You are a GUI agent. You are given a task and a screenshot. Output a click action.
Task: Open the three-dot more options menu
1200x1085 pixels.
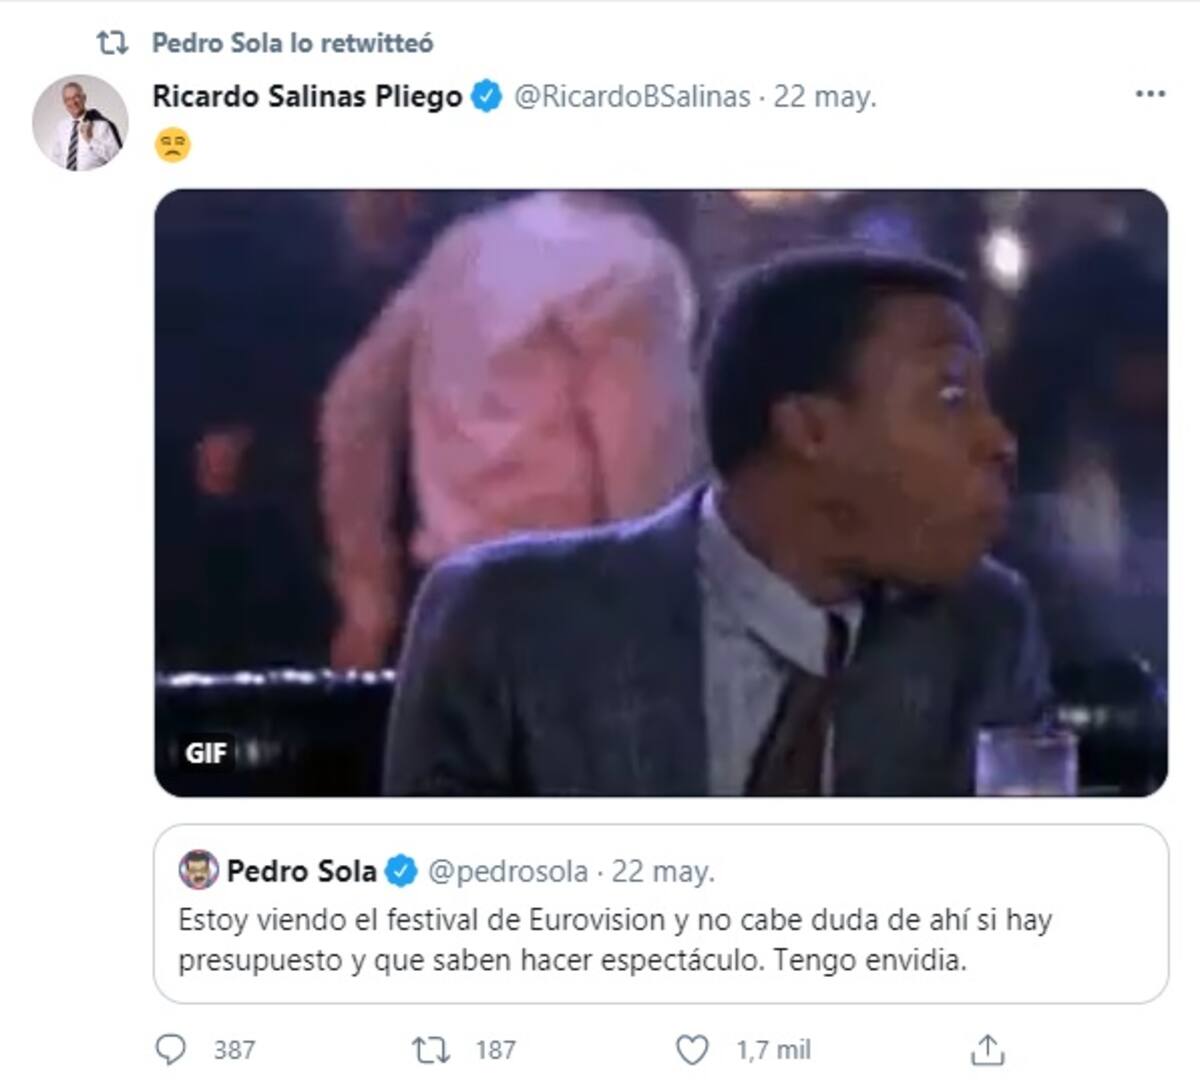(1150, 94)
